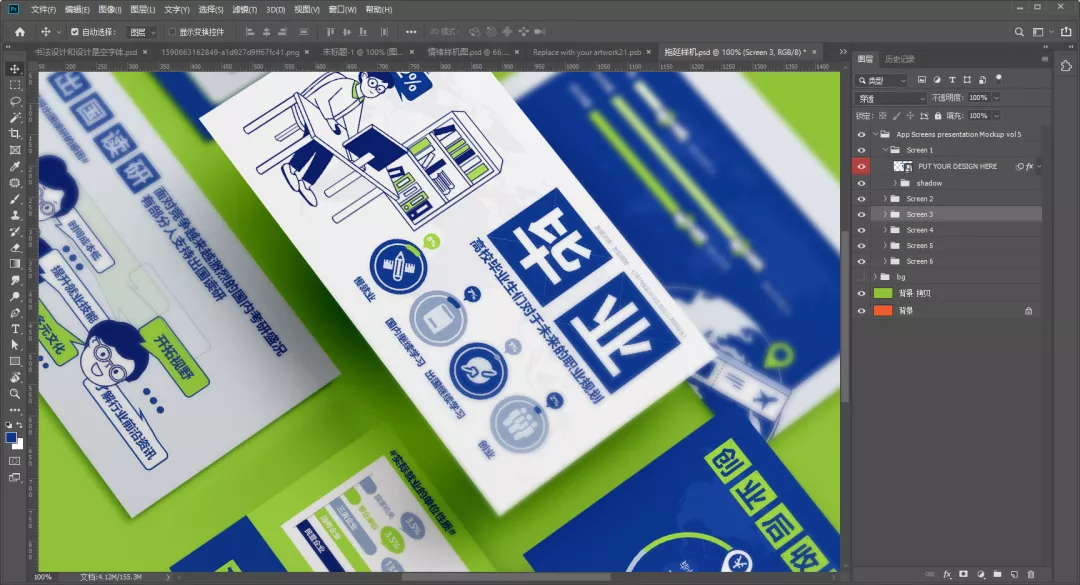Image resolution: width=1080 pixels, height=585 pixels.
Task: Toggle the 自动选择 checkbox
Action: pos(74,32)
